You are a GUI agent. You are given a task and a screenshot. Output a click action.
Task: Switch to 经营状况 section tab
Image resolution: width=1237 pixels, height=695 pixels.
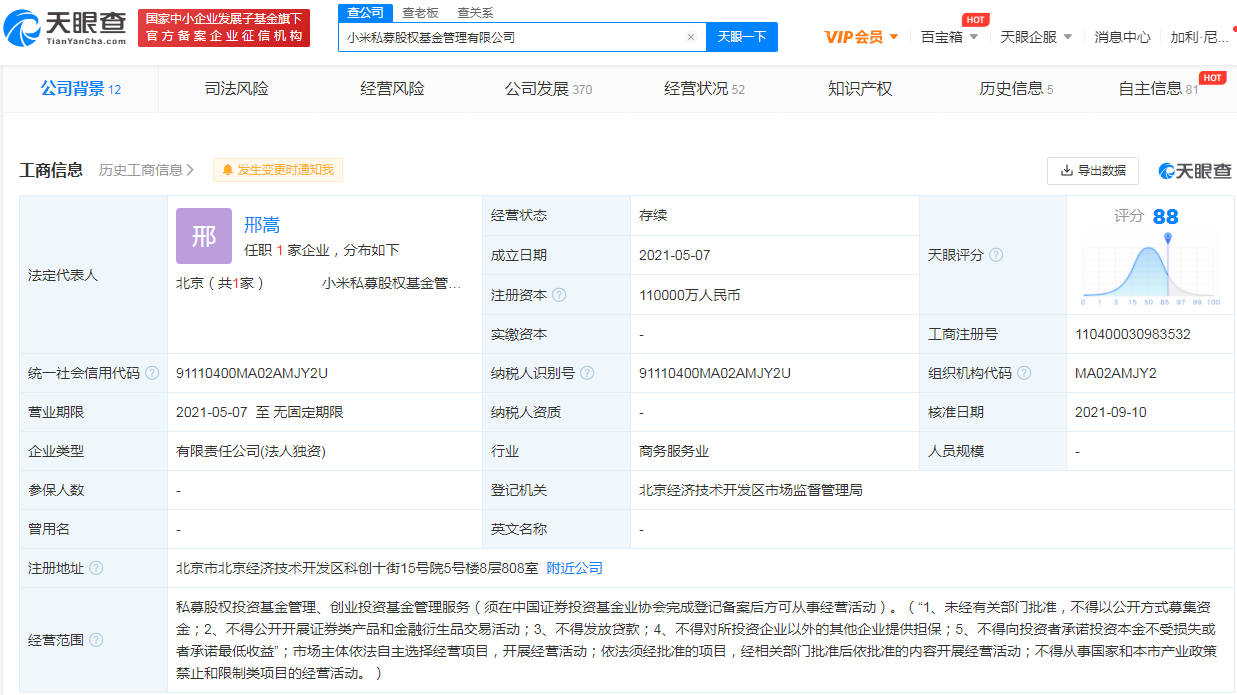tap(704, 89)
